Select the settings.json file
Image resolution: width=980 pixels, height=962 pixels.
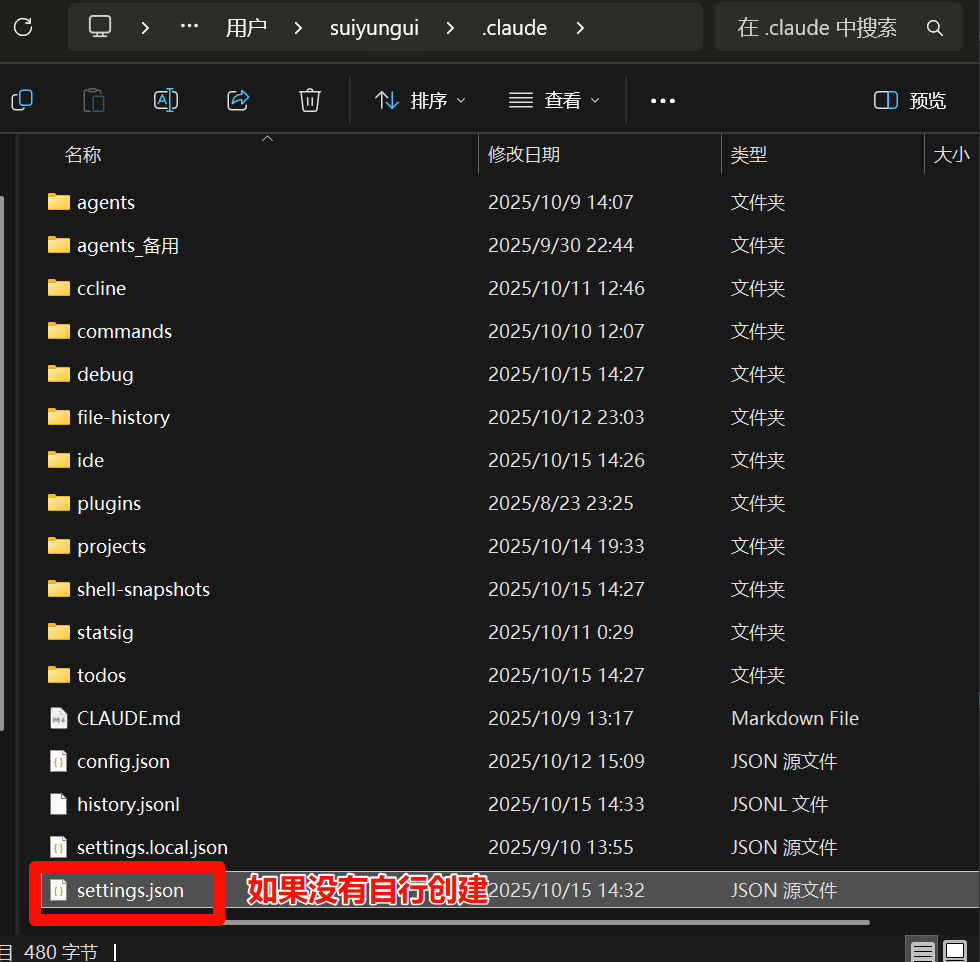[x=130, y=890]
